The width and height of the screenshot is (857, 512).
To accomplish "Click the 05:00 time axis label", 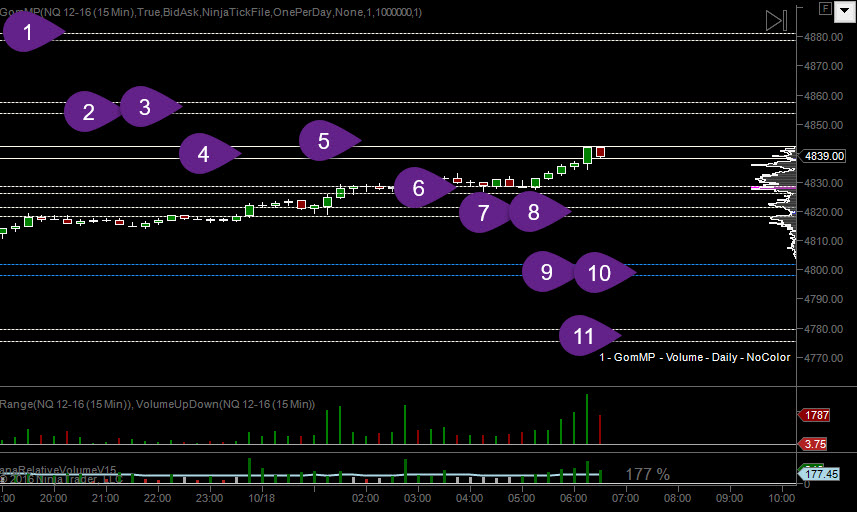I will click(521, 498).
